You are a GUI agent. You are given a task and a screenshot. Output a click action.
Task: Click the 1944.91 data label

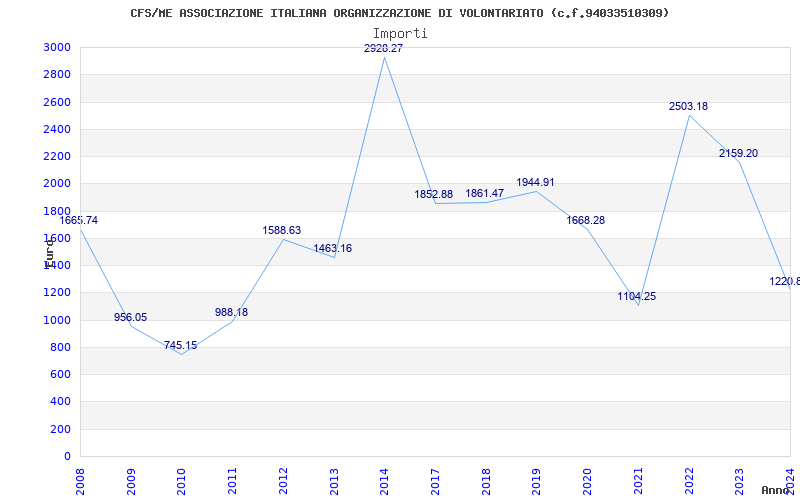coord(535,182)
